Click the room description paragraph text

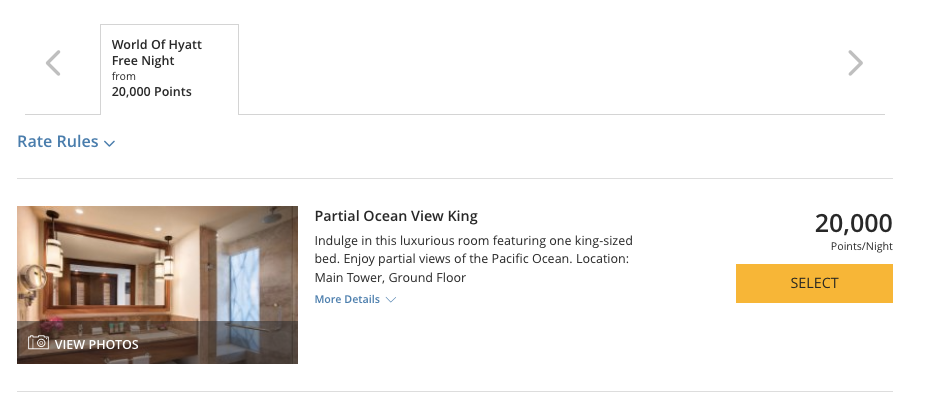[x=473, y=259]
